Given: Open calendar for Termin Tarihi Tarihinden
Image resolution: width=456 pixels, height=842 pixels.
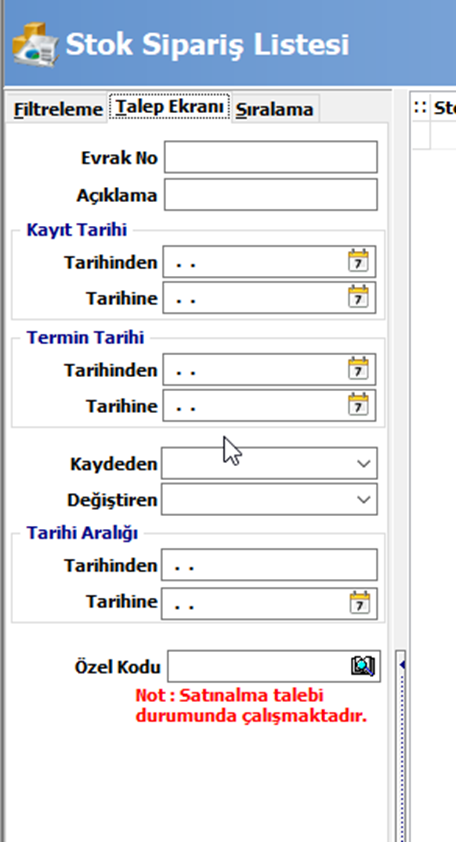Looking at the screenshot, I should pyautogui.click(x=358, y=369).
